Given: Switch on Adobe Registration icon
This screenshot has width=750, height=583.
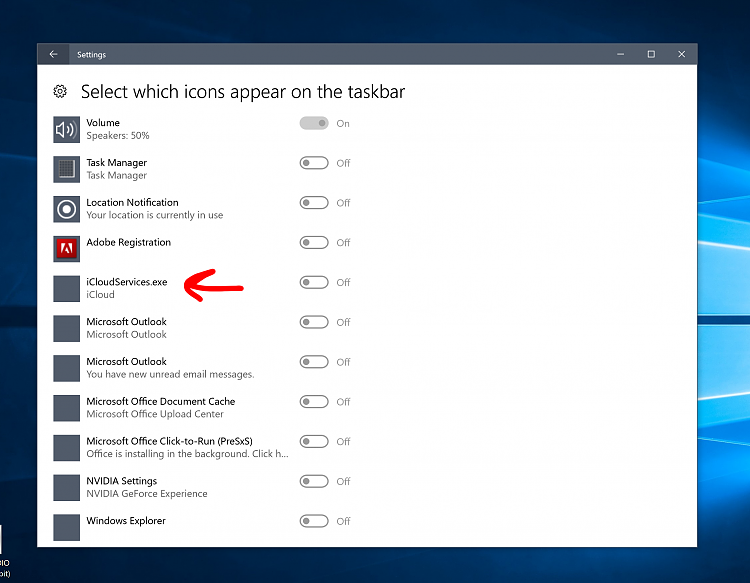Looking at the screenshot, I should 314,242.
